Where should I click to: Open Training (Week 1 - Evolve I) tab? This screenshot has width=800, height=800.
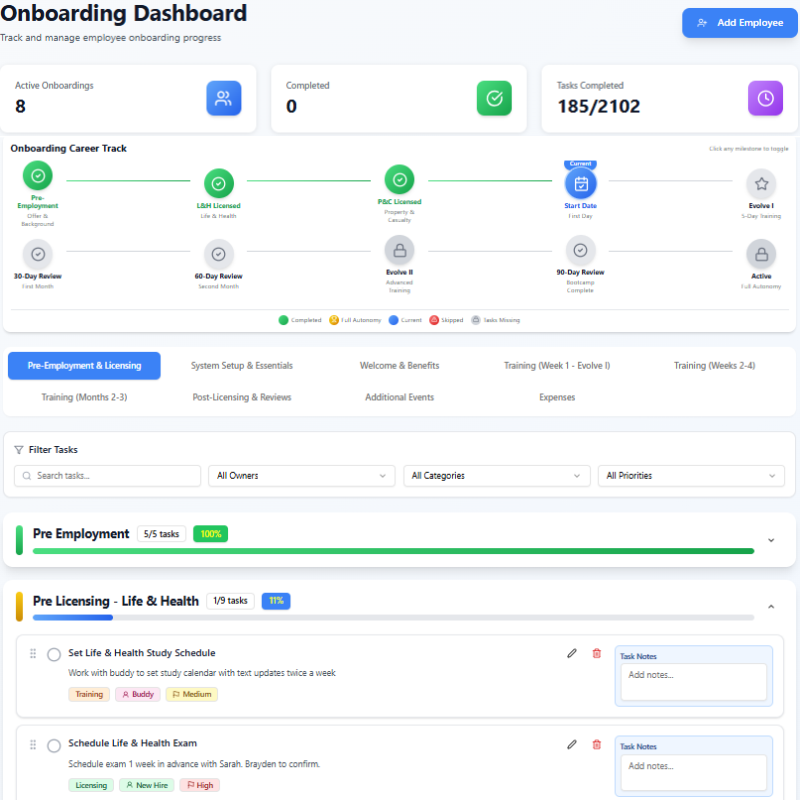pyautogui.click(x=557, y=365)
